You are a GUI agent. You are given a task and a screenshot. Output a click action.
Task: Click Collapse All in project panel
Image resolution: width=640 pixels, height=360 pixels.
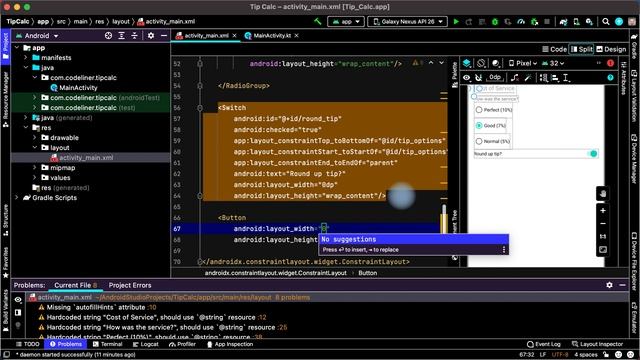click(134, 36)
